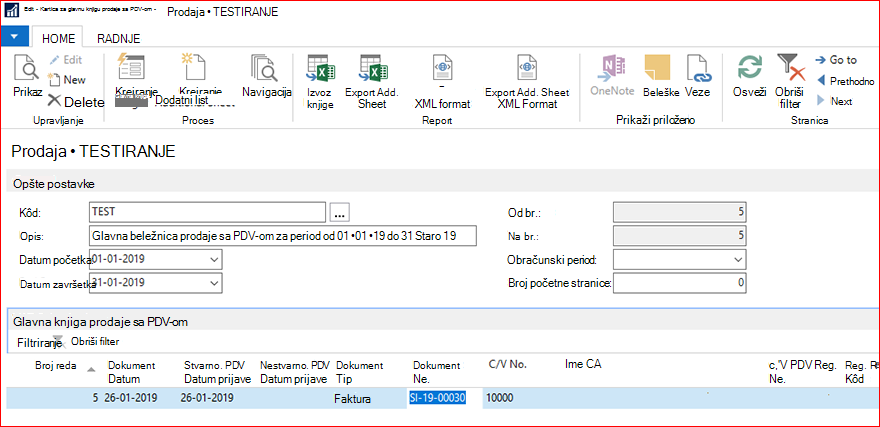Viewport: 880px width, 427px height.
Task: Click the 10000 C/V No. cell
Action: [x=501, y=399]
